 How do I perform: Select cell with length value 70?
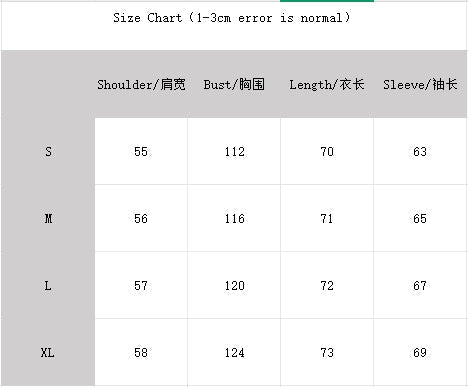tap(327, 152)
